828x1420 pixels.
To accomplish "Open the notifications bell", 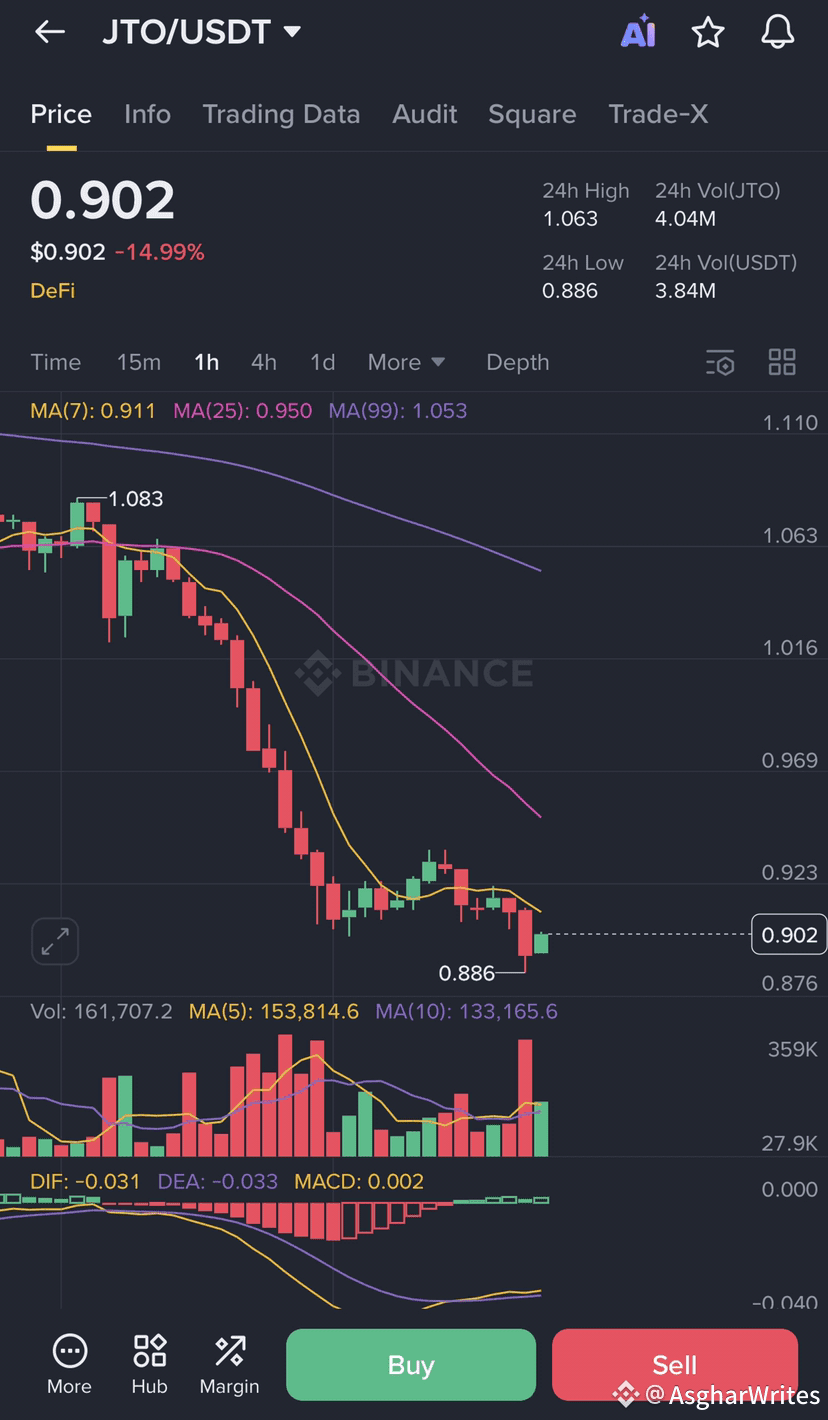I will [x=778, y=31].
